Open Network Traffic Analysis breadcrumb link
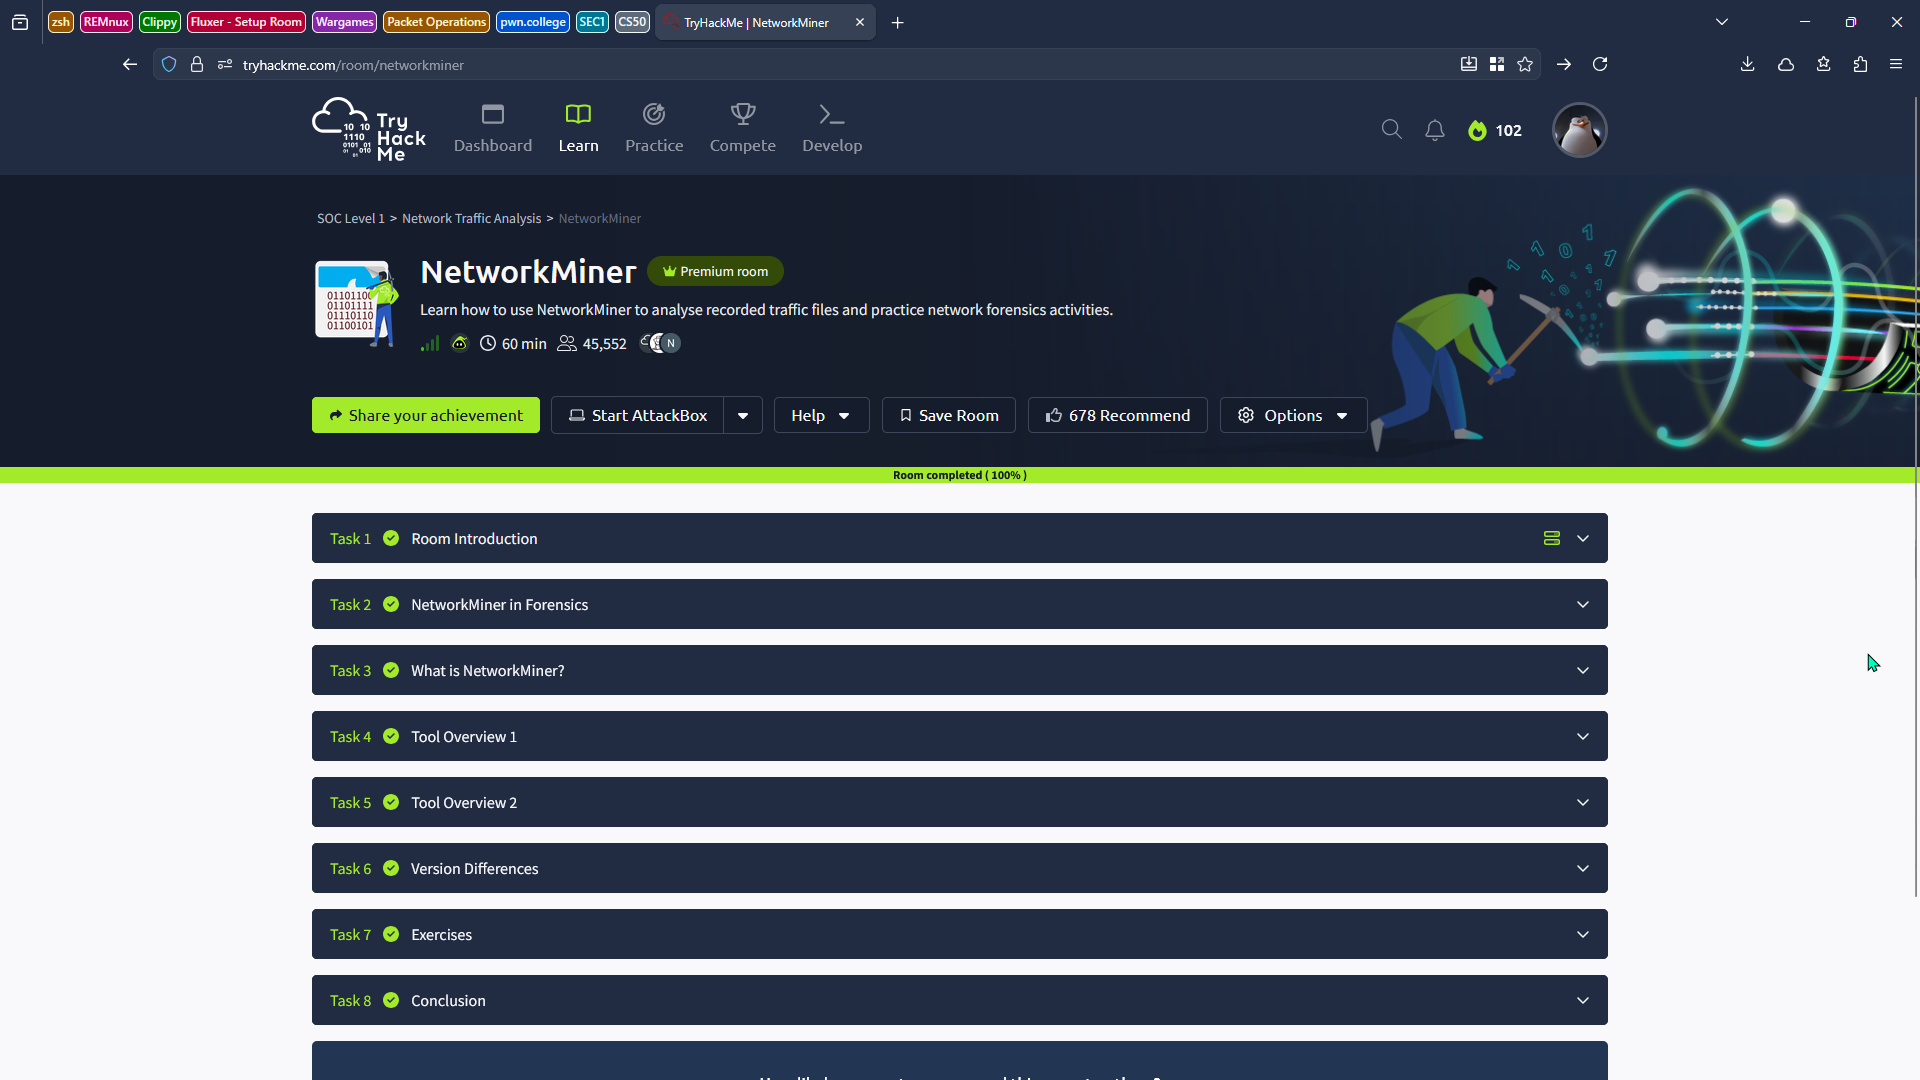The width and height of the screenshot is (1920, 1080). 471,218
